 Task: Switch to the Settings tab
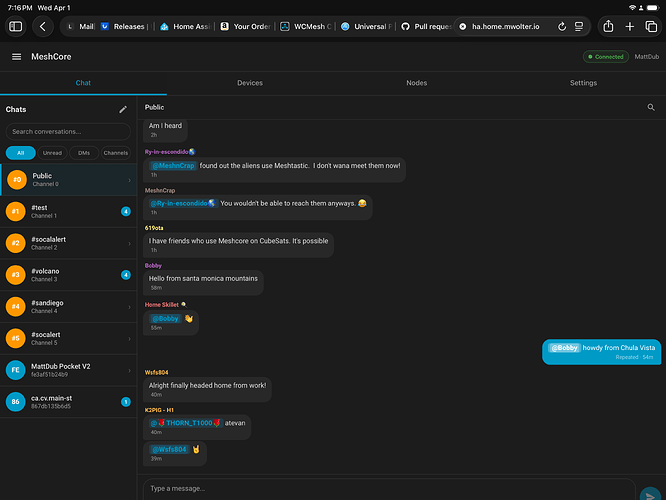click(x=583, y=83)
